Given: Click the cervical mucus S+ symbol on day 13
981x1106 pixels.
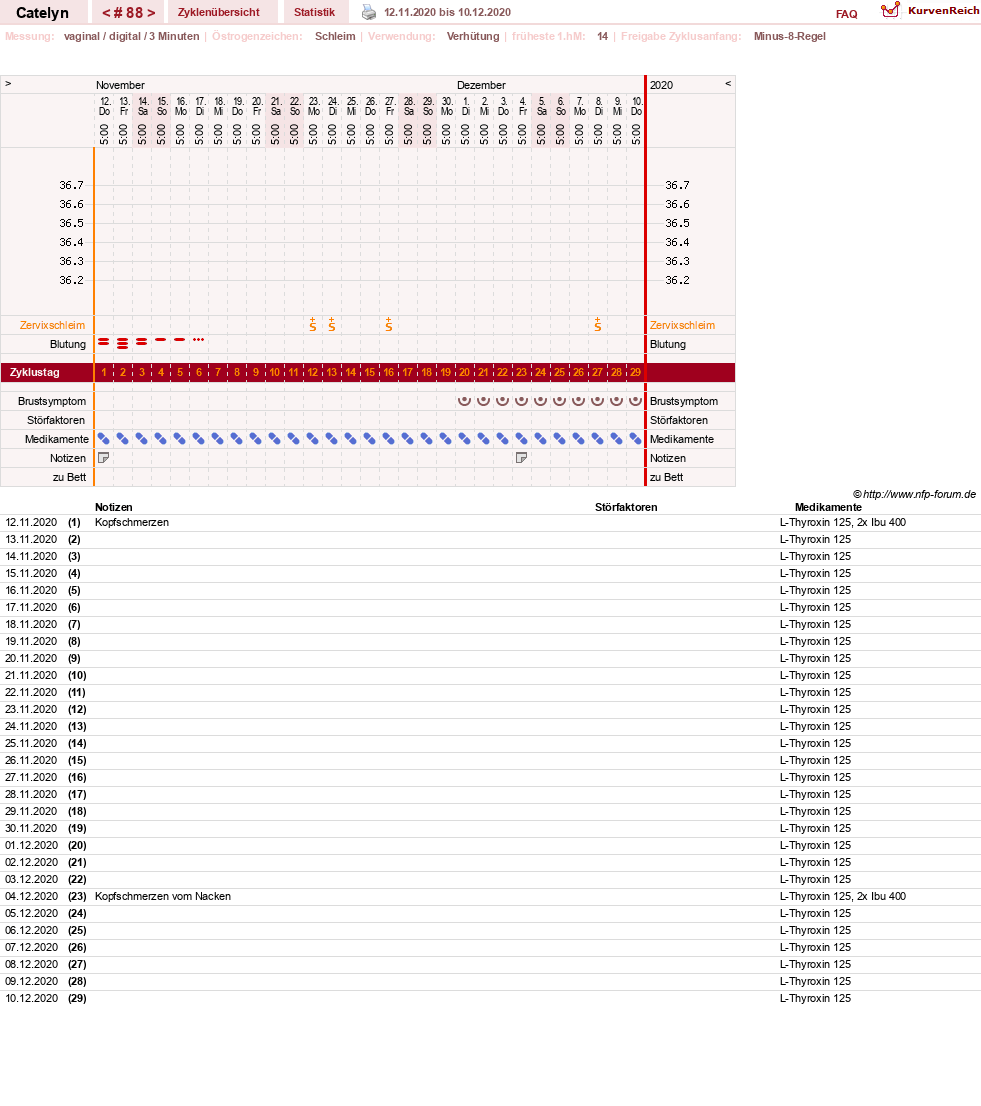Looking at the screenshot, I should [x=332, y=324].
